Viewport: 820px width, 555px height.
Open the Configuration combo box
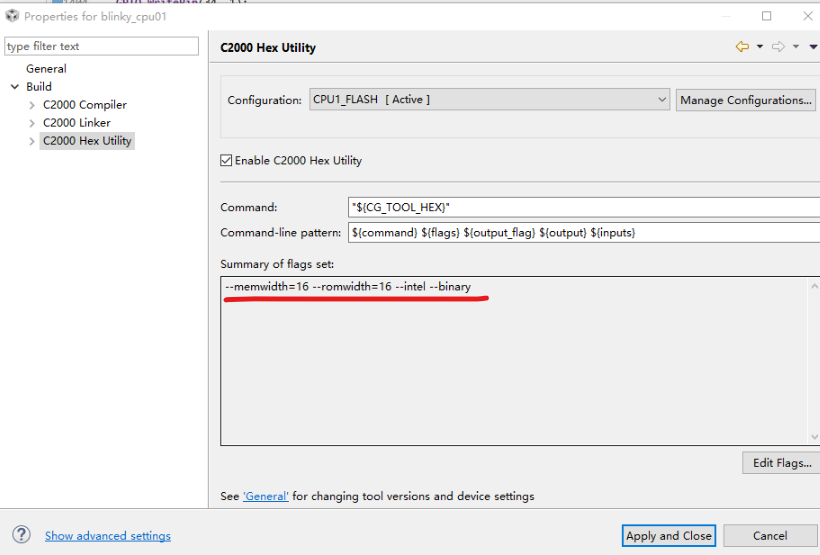point(489,99)
